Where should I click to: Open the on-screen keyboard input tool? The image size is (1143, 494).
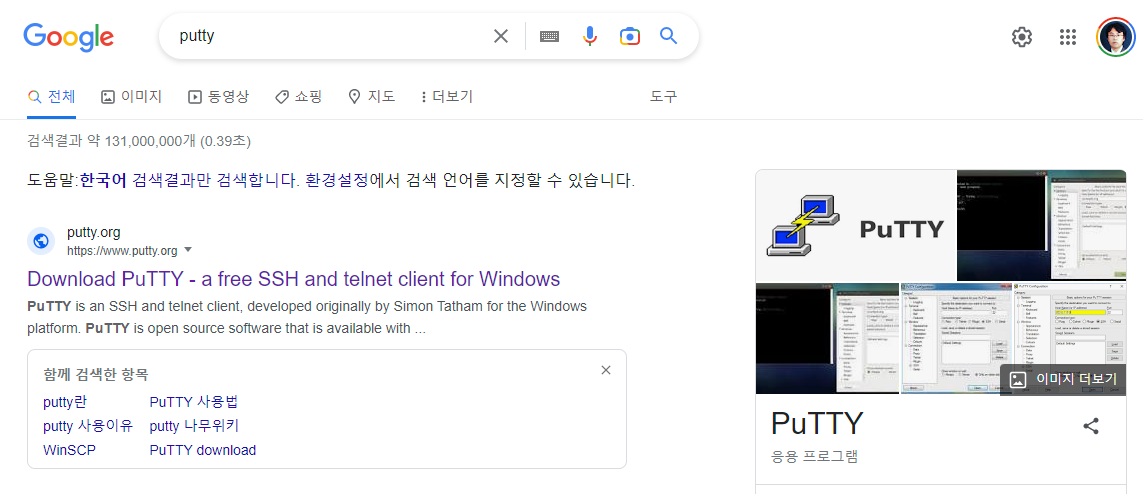click(x=549, y=36)
